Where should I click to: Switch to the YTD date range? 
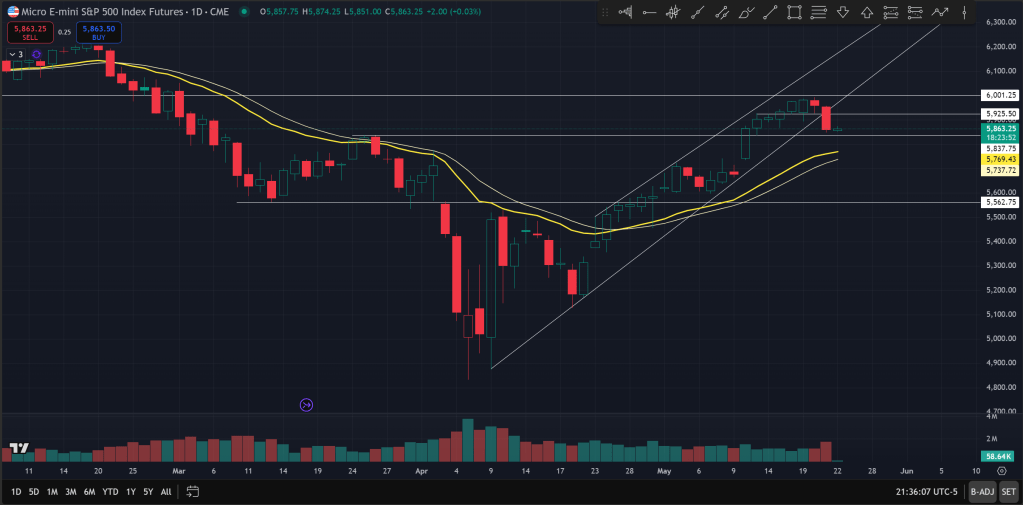click(x=110, y=492)
